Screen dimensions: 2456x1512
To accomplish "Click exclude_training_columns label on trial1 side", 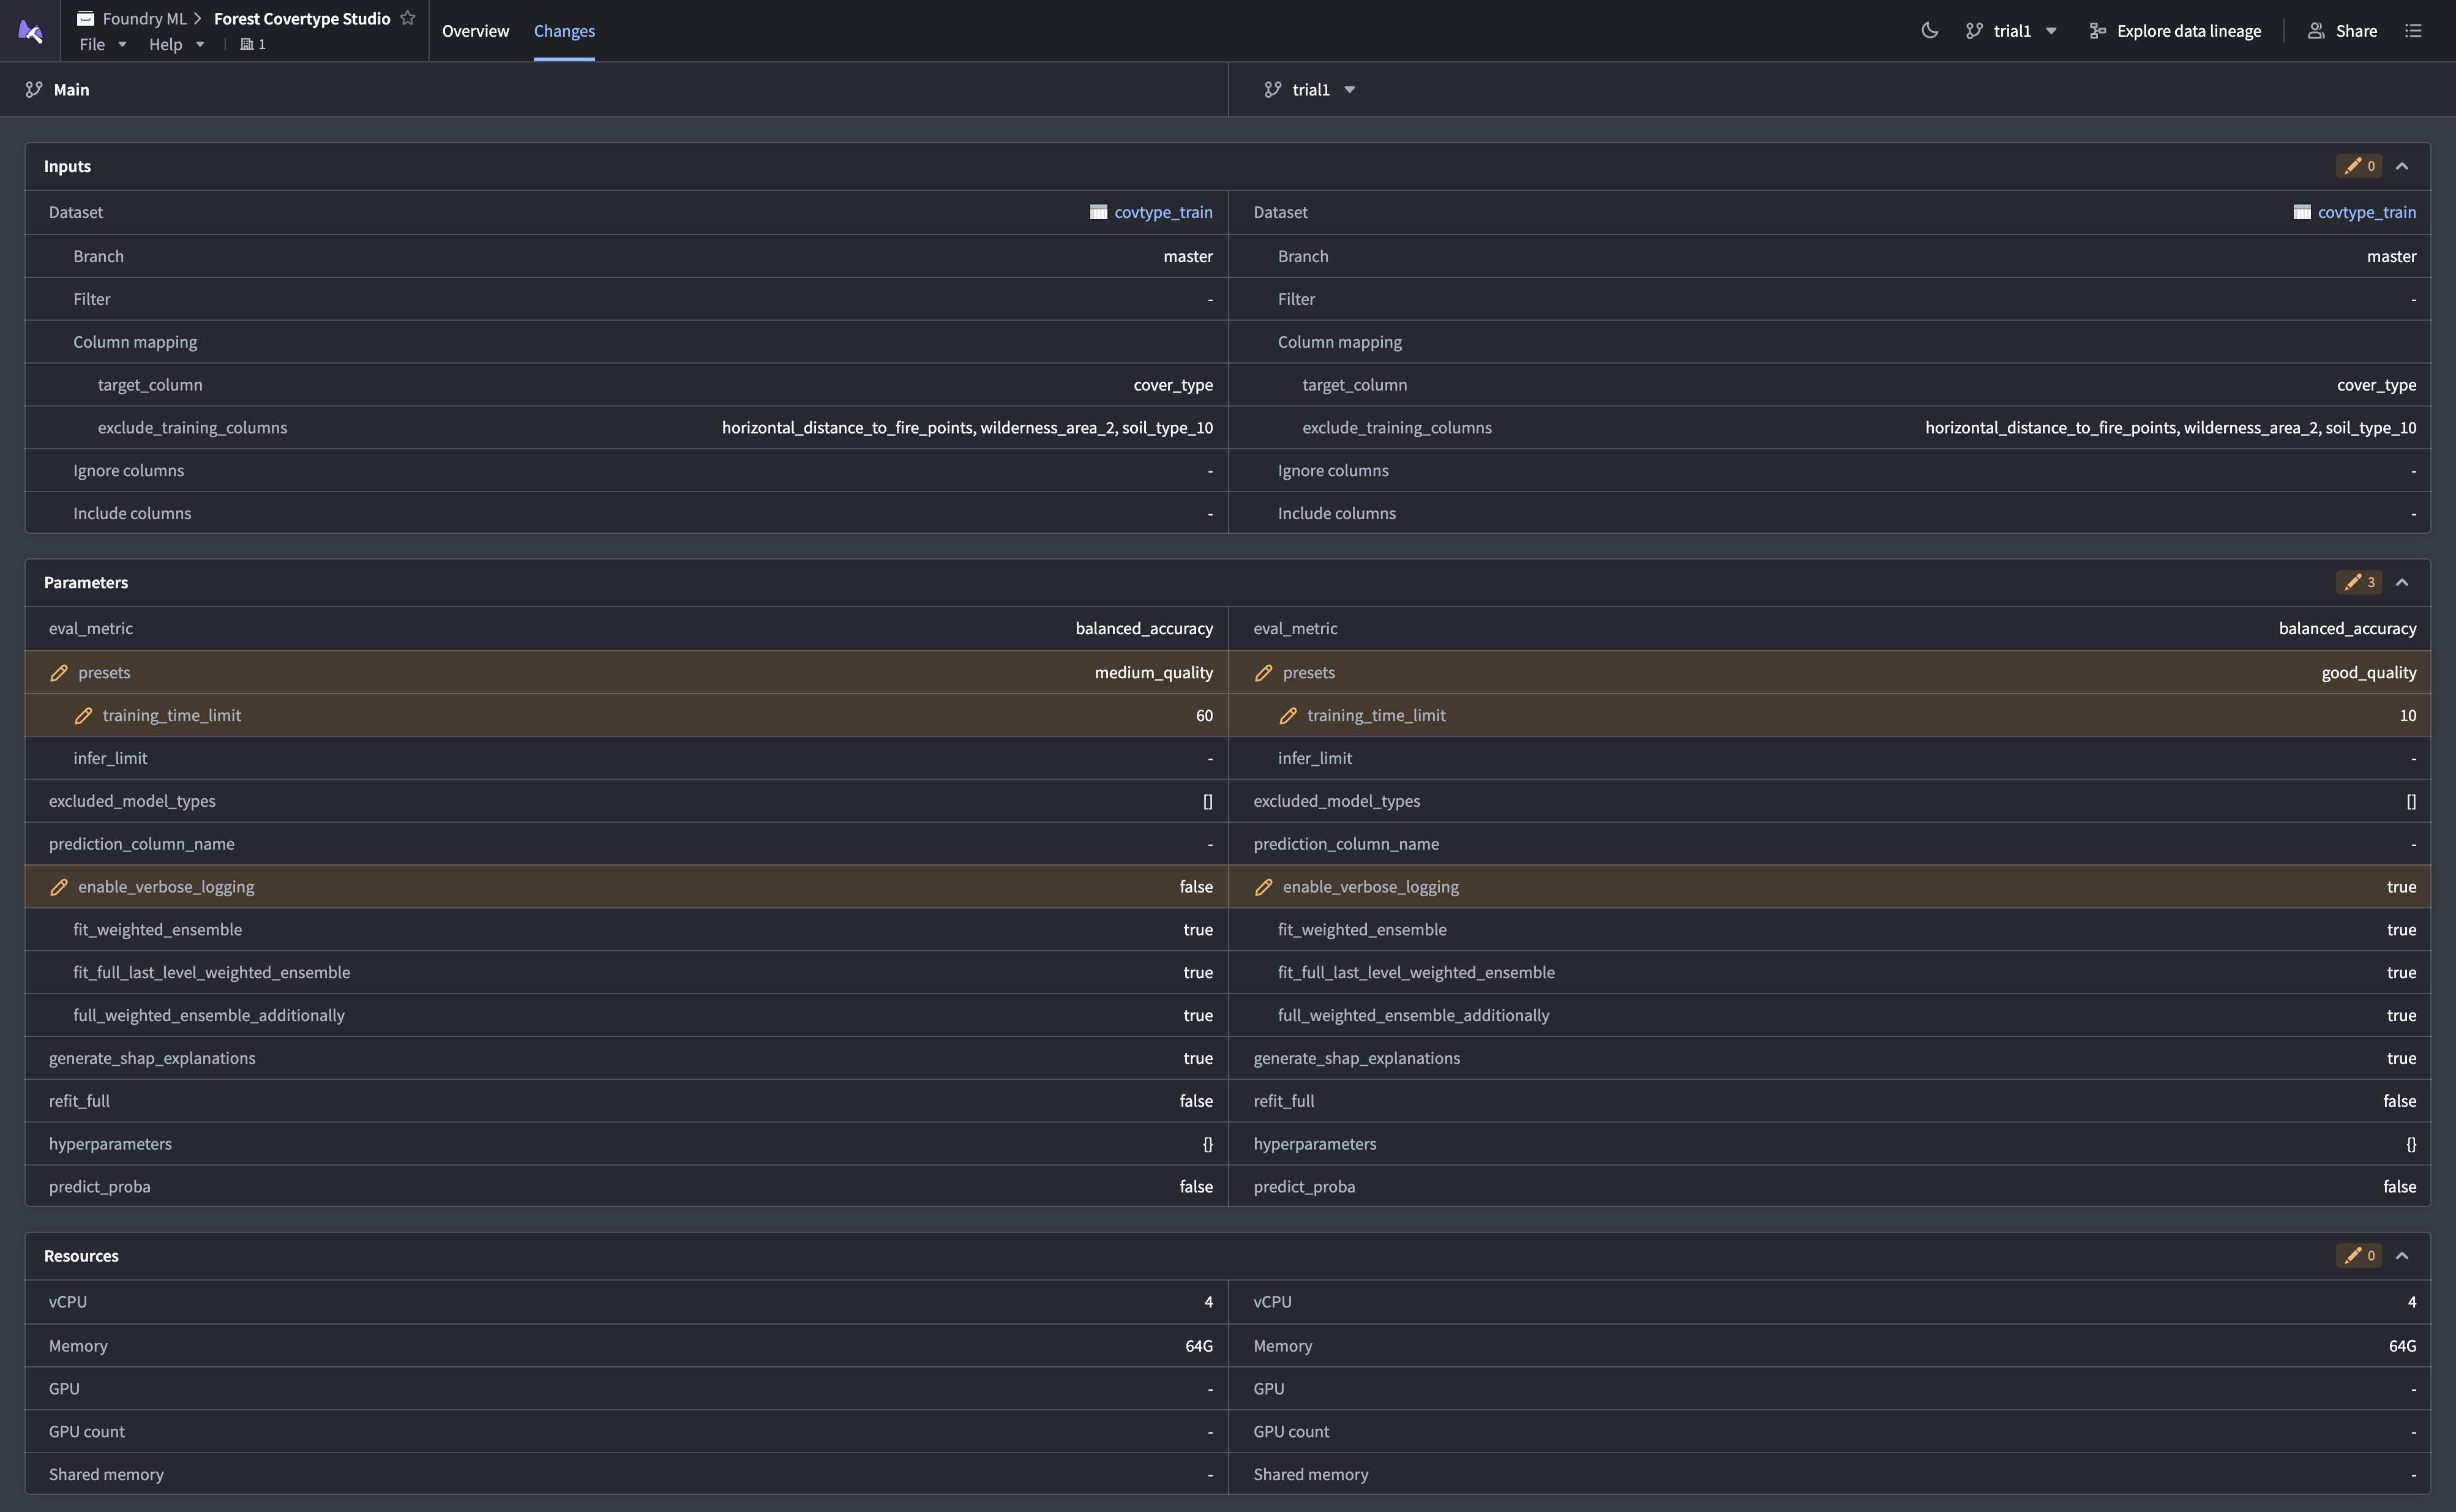I will pos(1397,428).
